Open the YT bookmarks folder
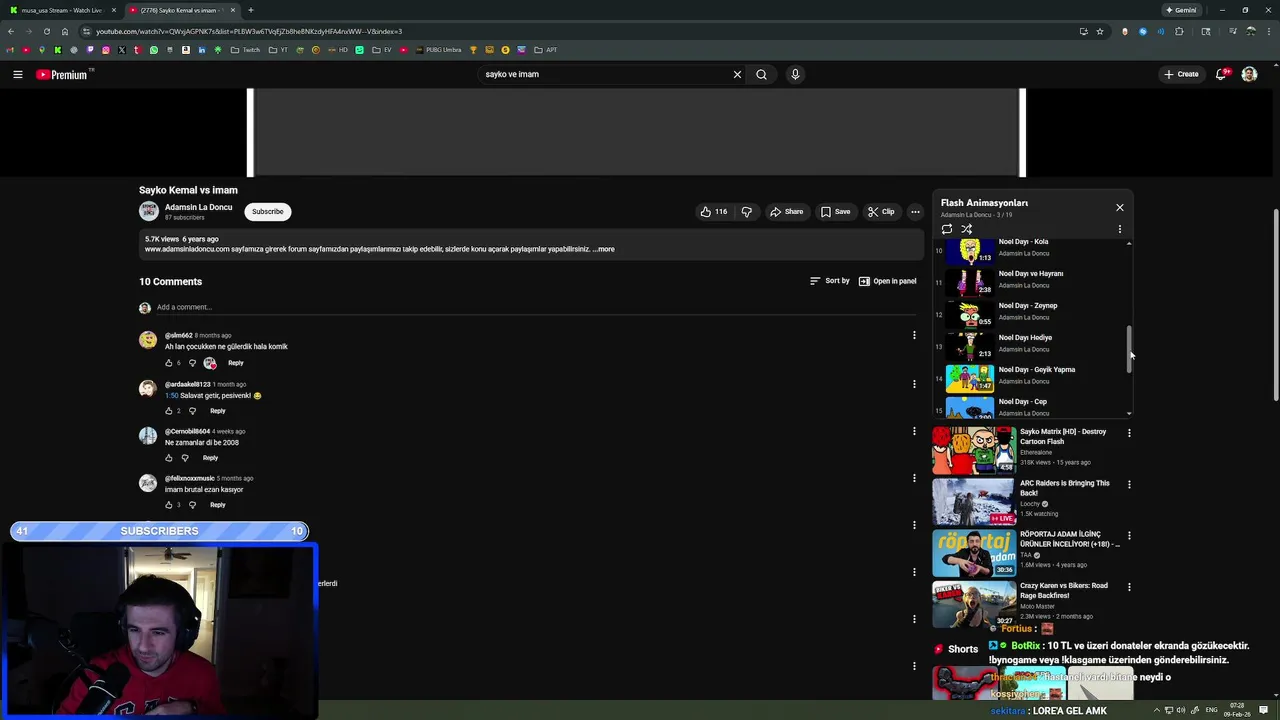This screenshot has height=720, width=1280. [x=277, y=50]
